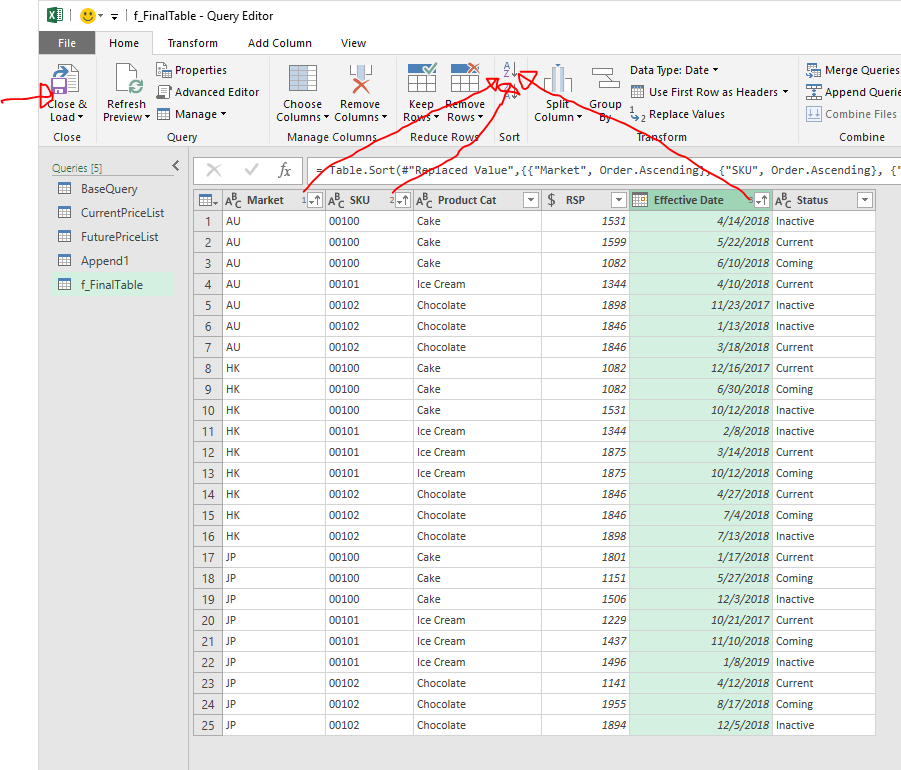901x770 pixels.
Task: Open the Choose Columns tool
Action: coord(302,80)
